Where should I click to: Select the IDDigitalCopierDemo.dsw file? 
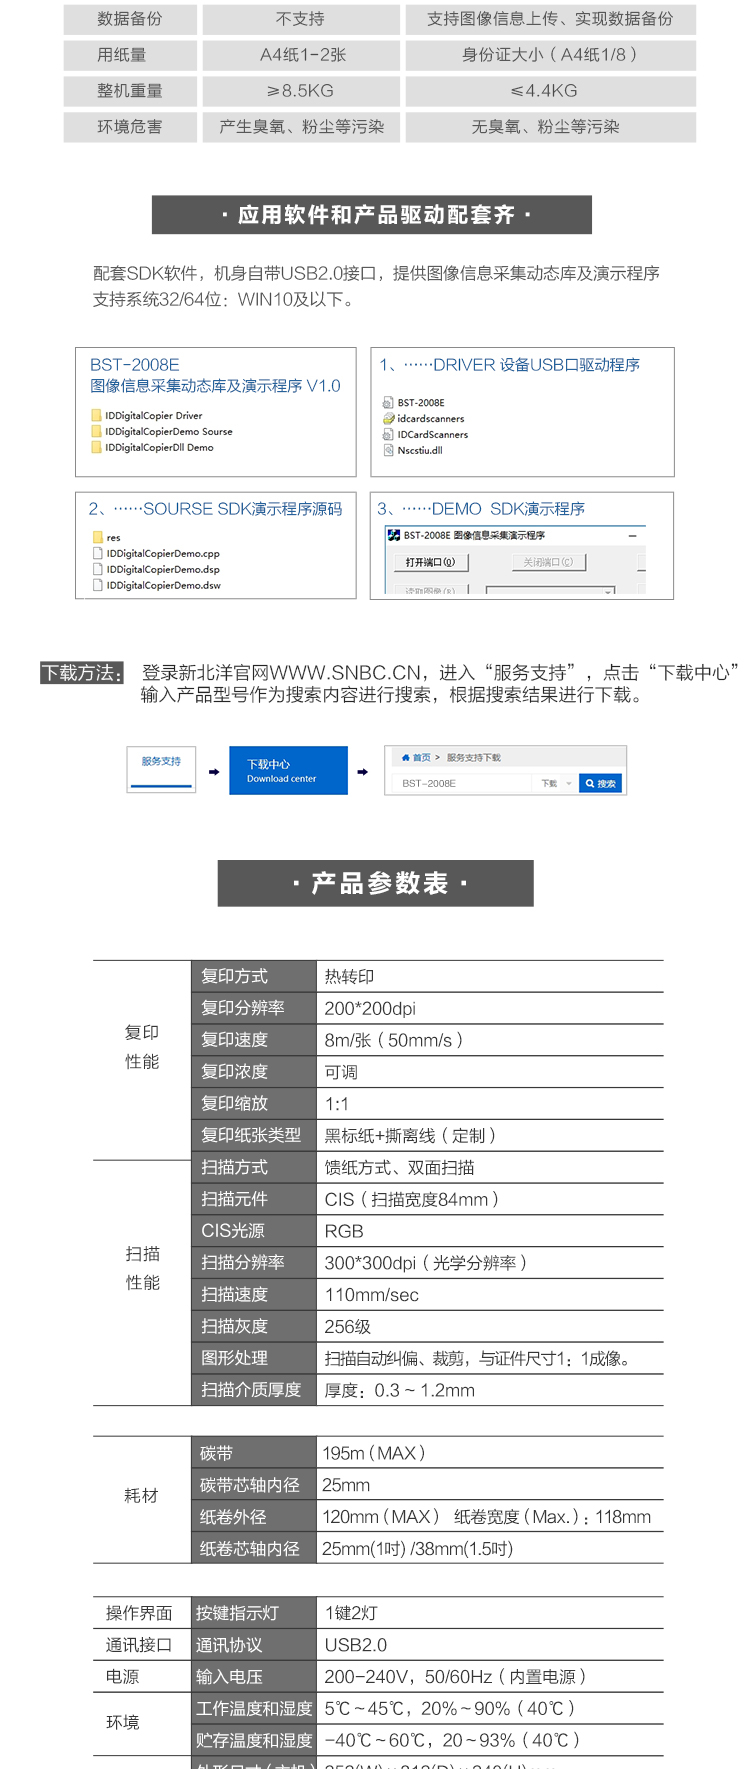click(x=162, y=585)
